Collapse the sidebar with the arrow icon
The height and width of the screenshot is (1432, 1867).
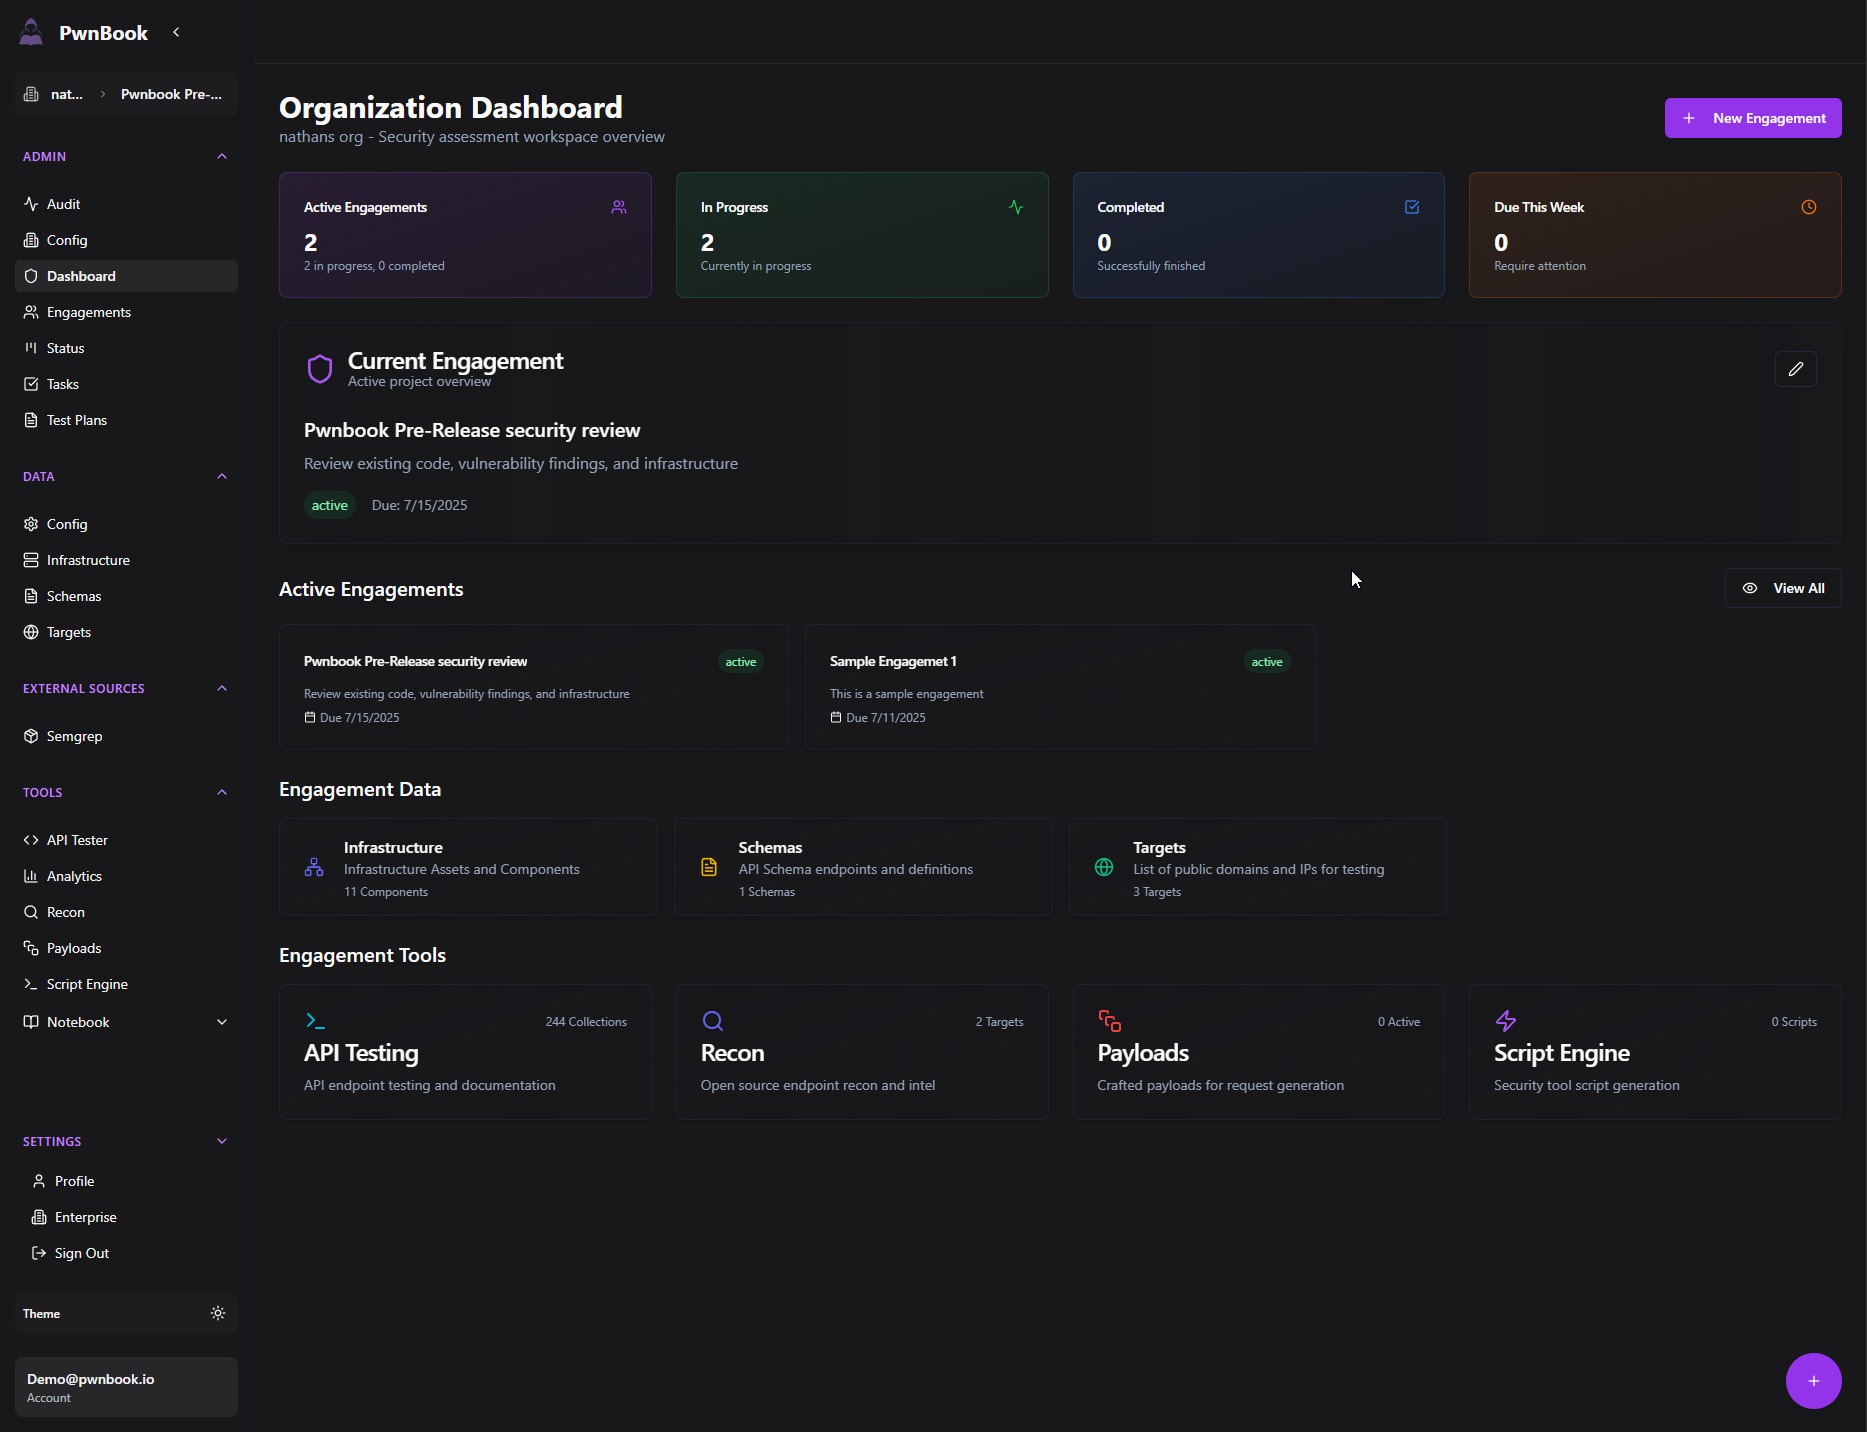pyautogui.click(x=177, y=32)
